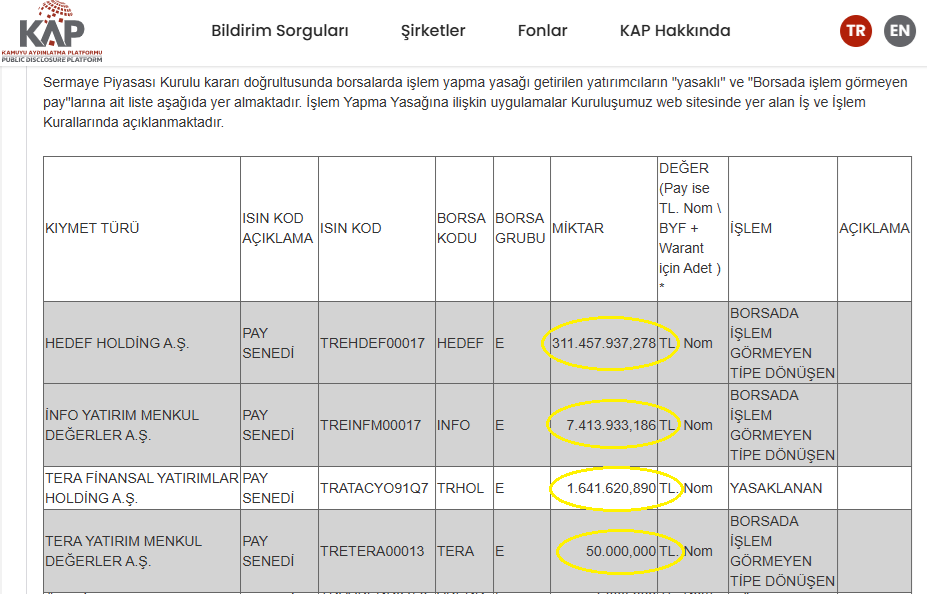Image resolution: width=927 pixels, height=594 pixels.
Task: Select HEDEF HOLDİNG A.Ş. cell
Action: point(142,343)
